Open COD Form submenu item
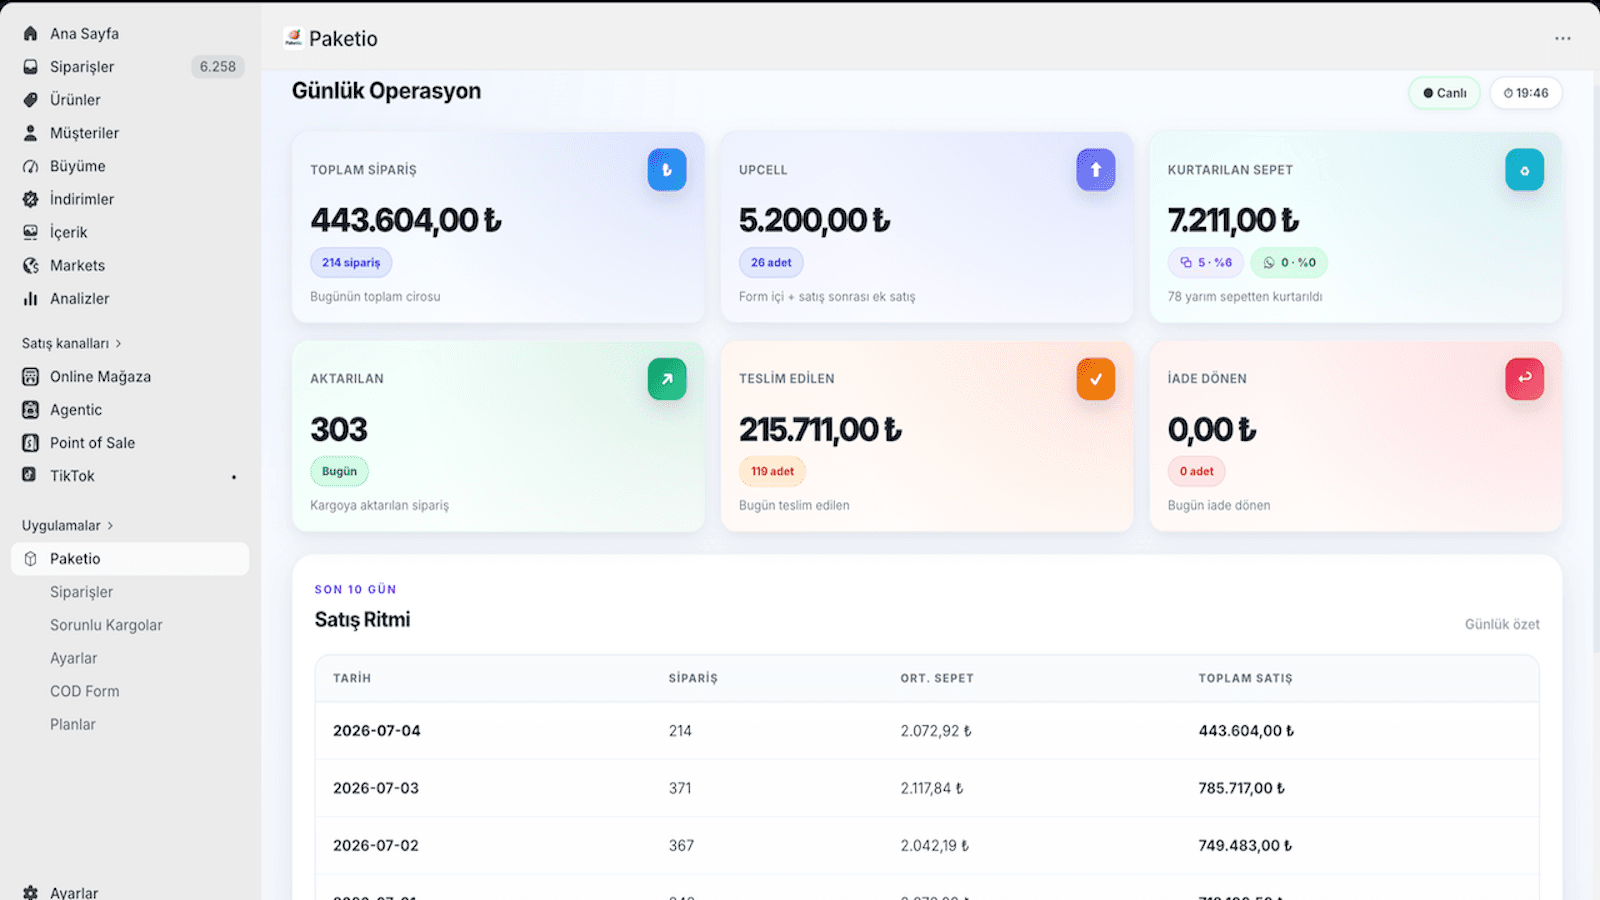Screen dimensions: 1600x900 pyautogui.click(x=85, y=691)
